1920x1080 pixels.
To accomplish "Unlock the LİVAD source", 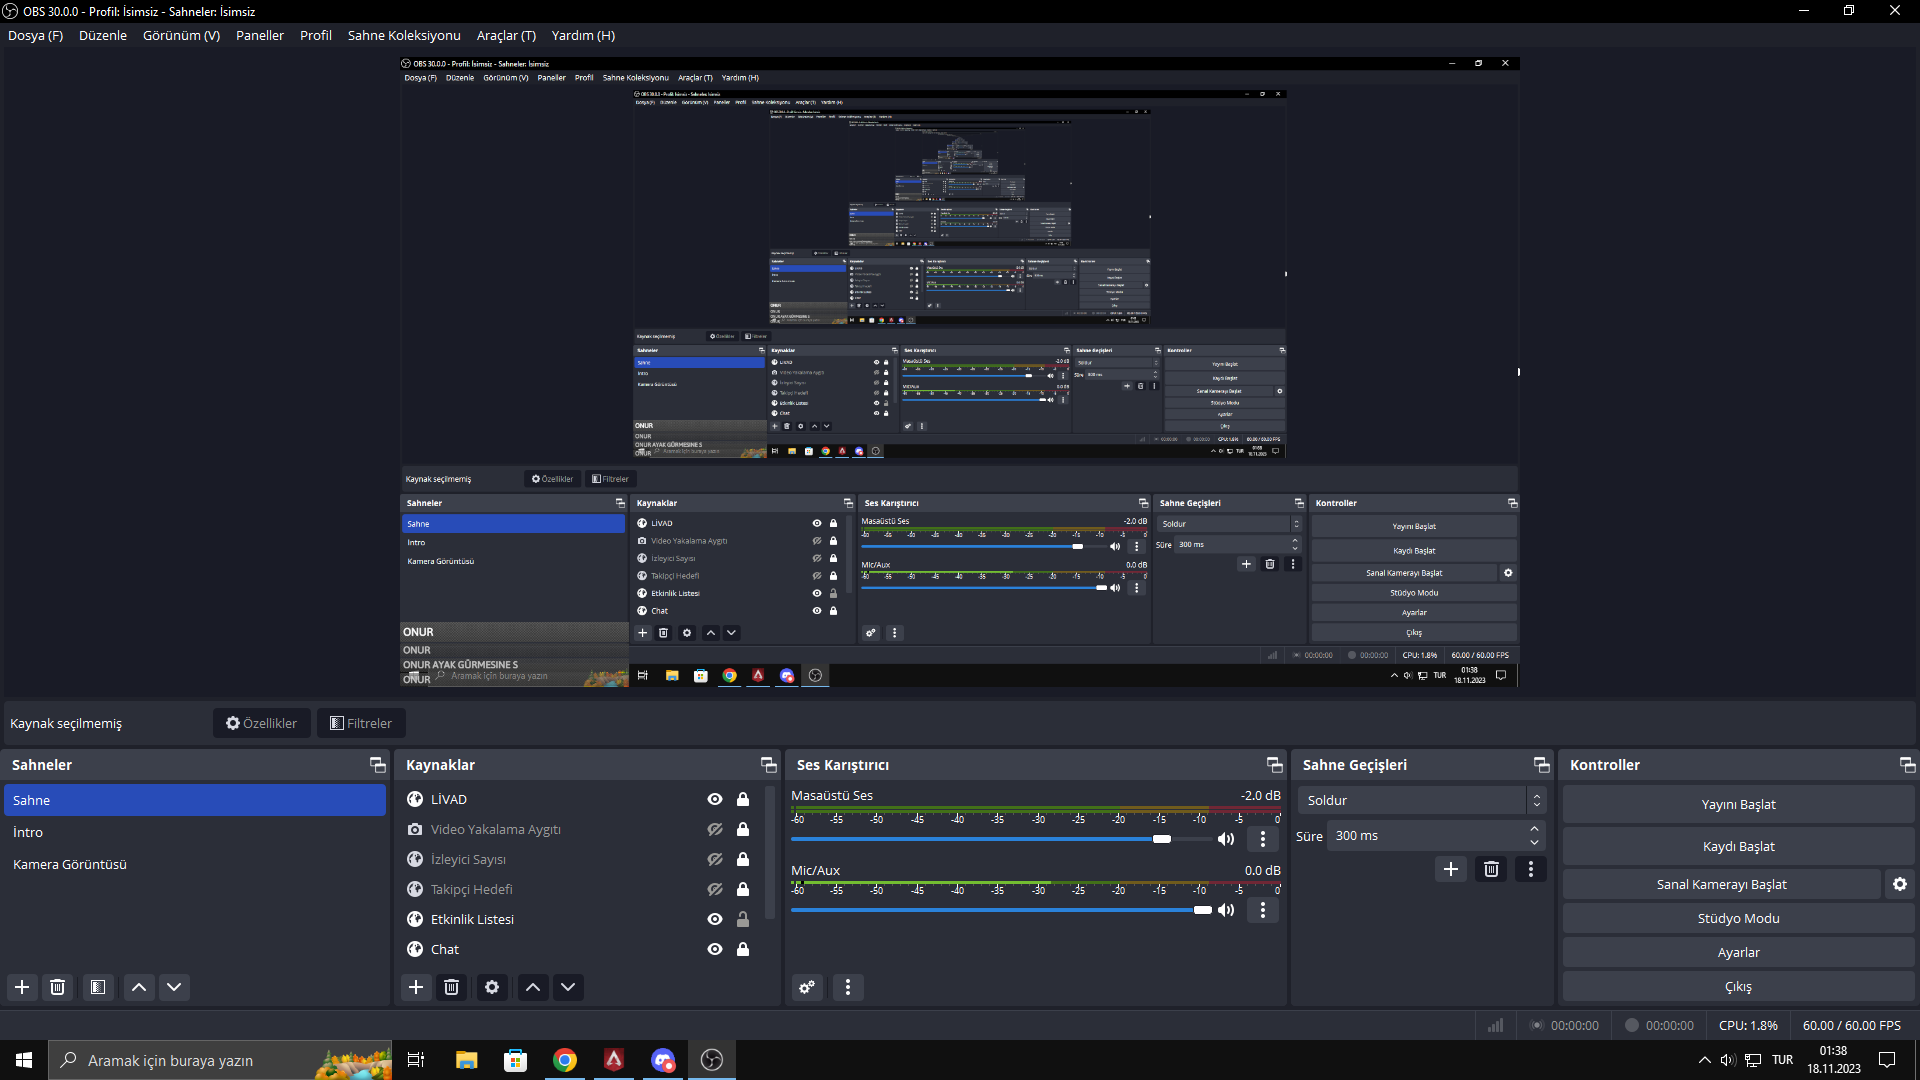I will 743,799.
